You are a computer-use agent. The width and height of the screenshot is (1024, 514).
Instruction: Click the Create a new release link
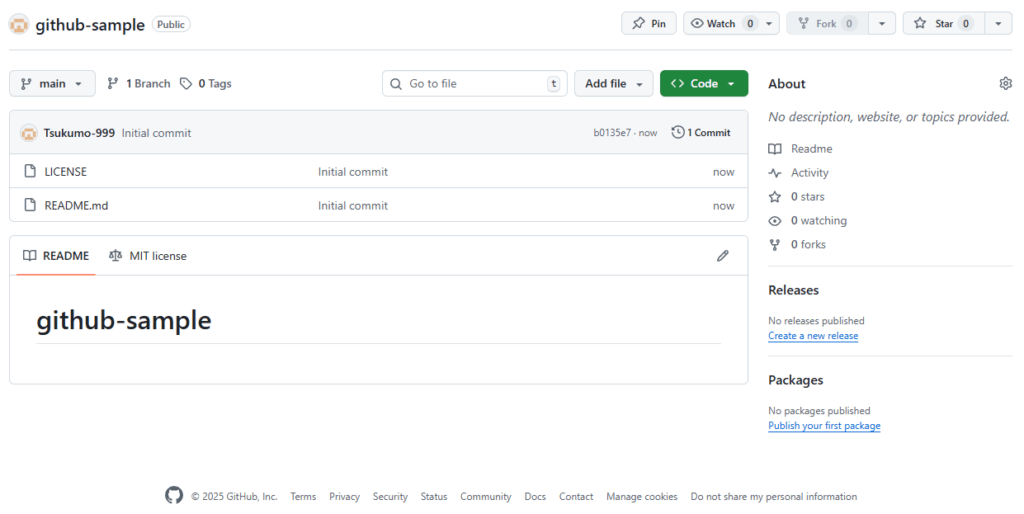[812, 336]
